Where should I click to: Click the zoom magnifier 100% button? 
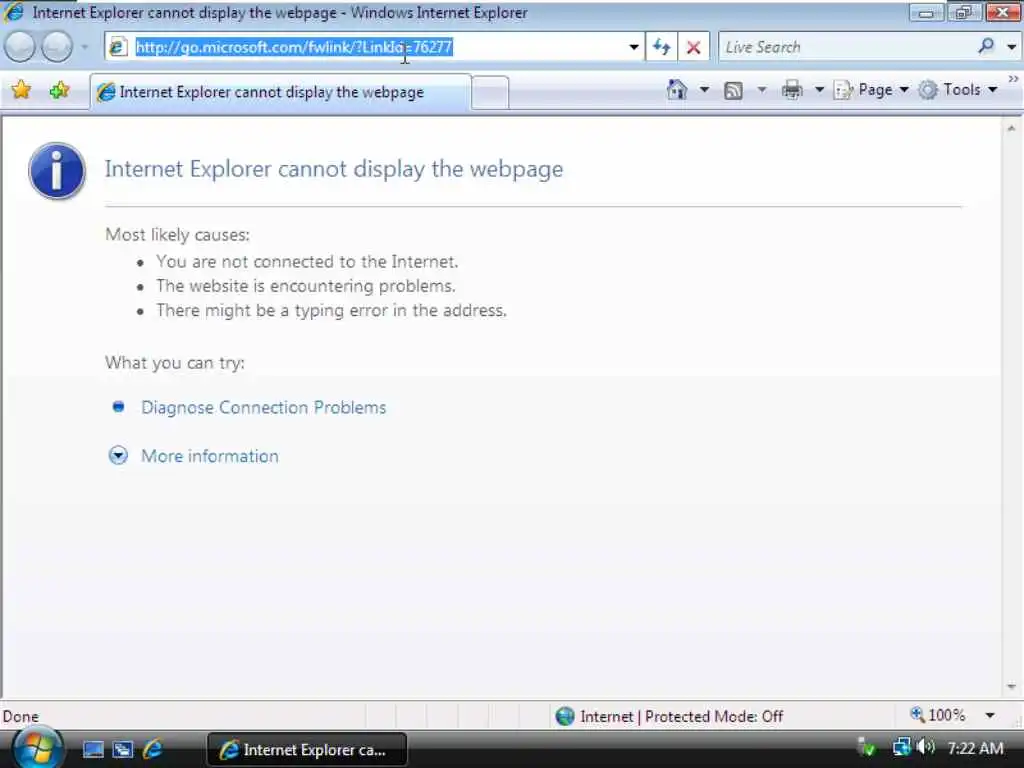[937, 715]
